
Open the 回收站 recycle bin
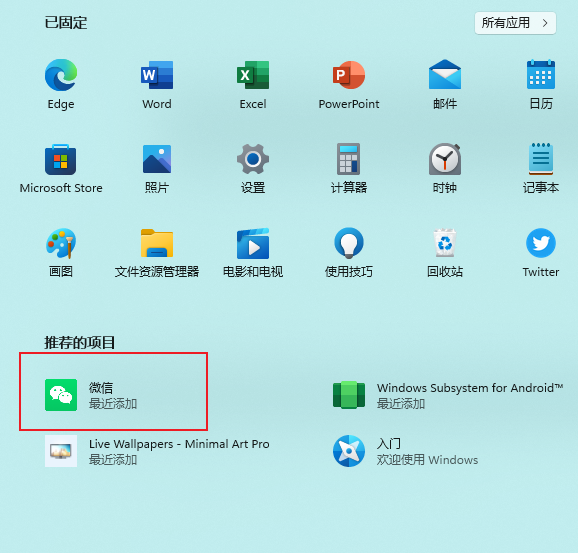[x=445, y=243]
